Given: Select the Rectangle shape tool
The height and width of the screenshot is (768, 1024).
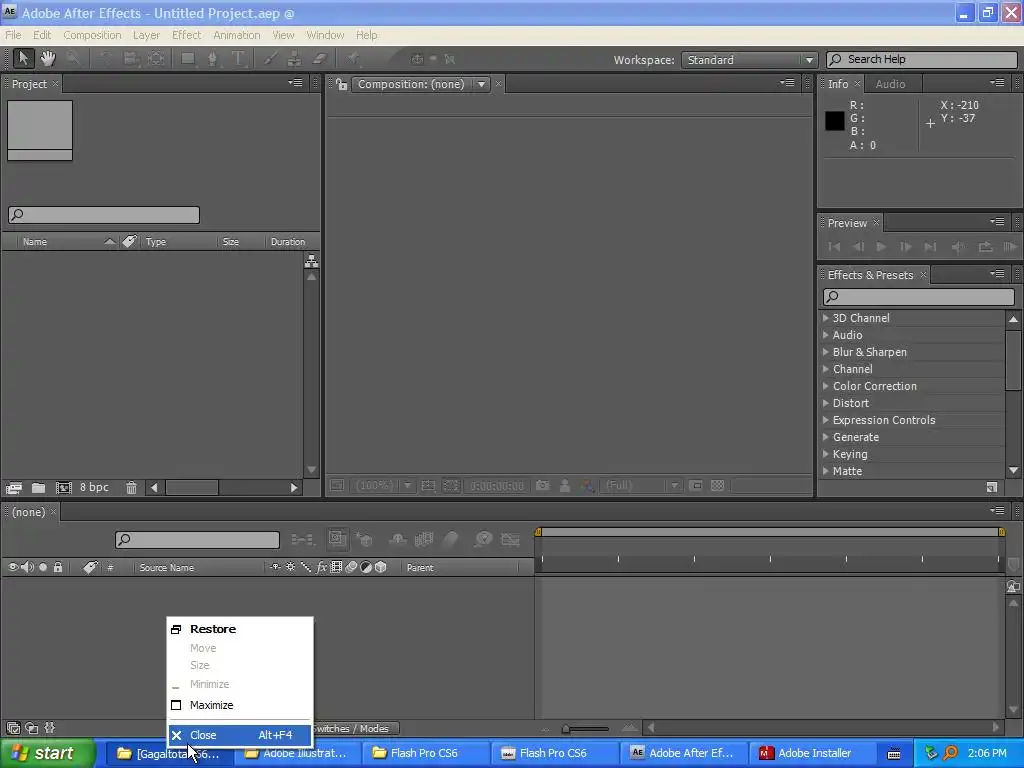Looking at the screenshot, I should point(188,59).
